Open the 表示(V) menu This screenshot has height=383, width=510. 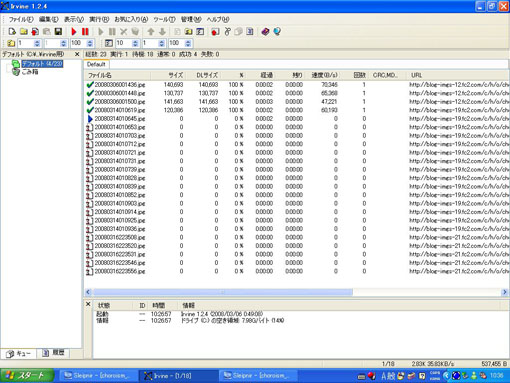point(74,19)
